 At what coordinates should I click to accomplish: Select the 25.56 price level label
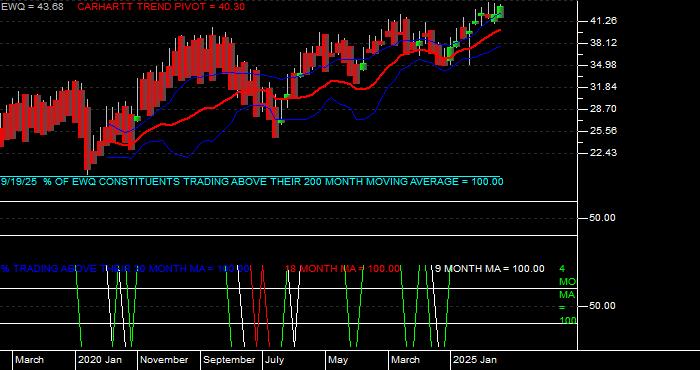pyautogui.click(x=603, y=131)
